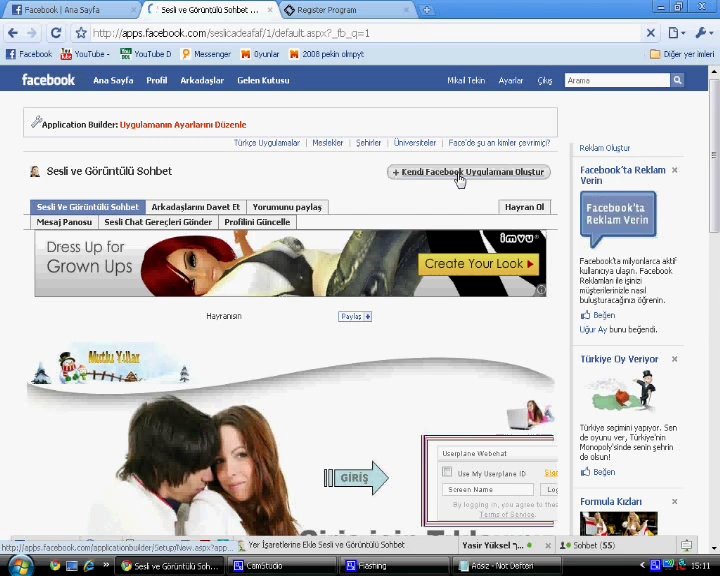The height and width of the screenshot is (576, 720).
Task: Open Gelen Kutusu in Facebook menu
Action: (263, 80)
